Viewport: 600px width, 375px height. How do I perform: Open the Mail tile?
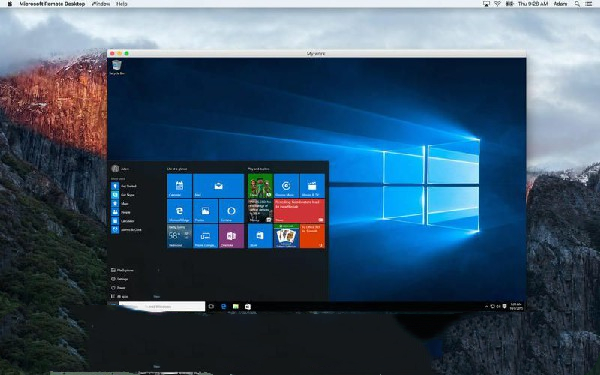218,186
